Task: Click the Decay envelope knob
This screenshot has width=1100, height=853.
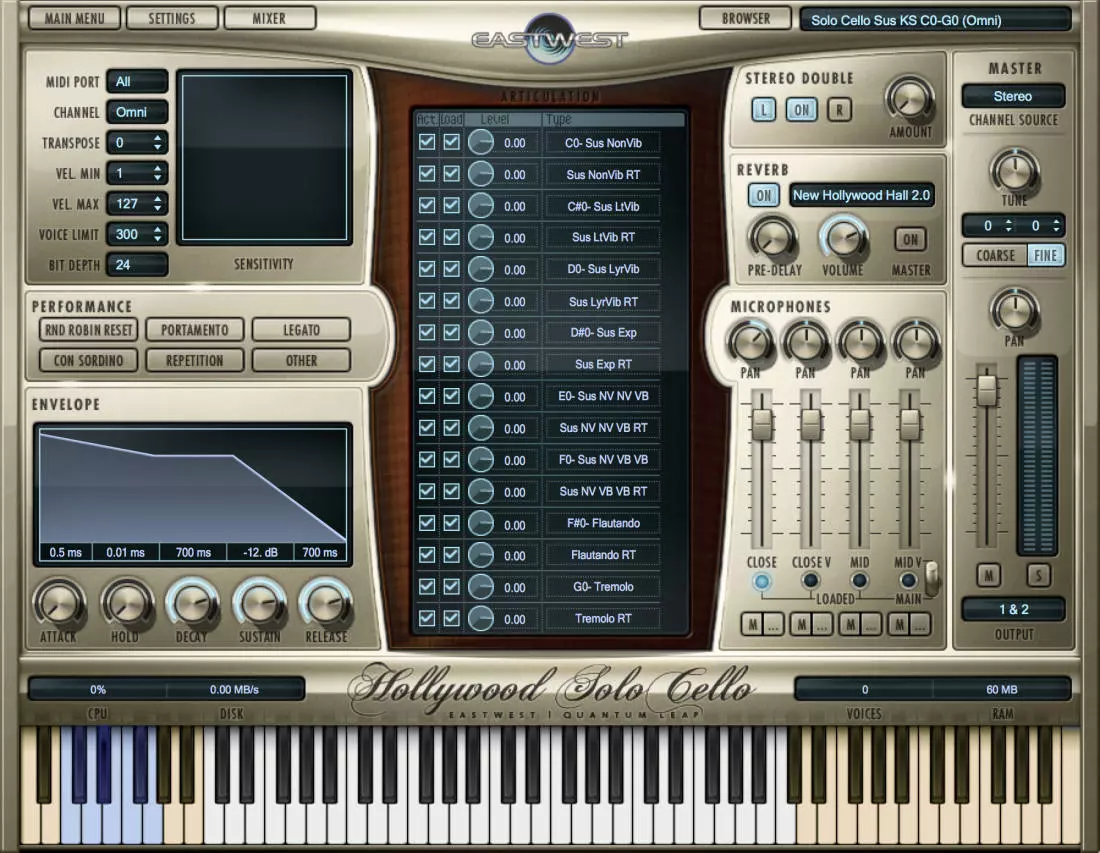Action: point(192,603)
